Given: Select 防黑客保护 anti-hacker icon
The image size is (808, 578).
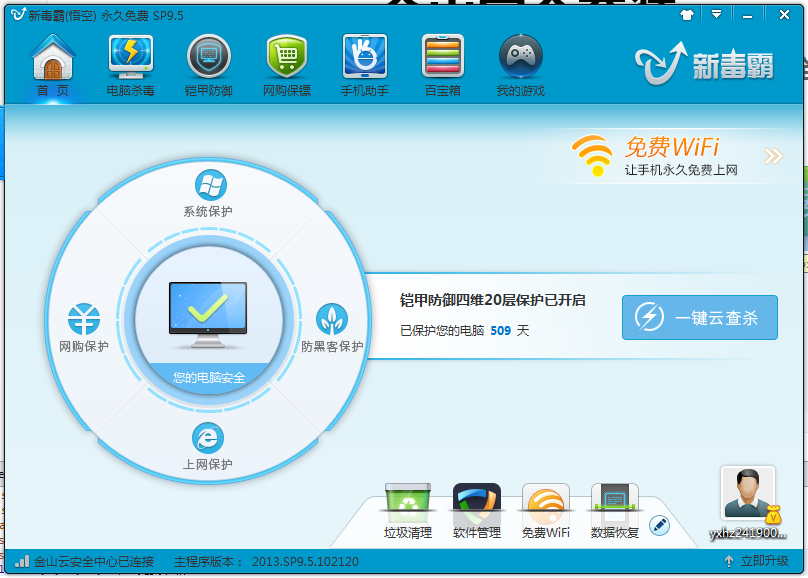Looking at the screenshot, I should click(332, 320).
